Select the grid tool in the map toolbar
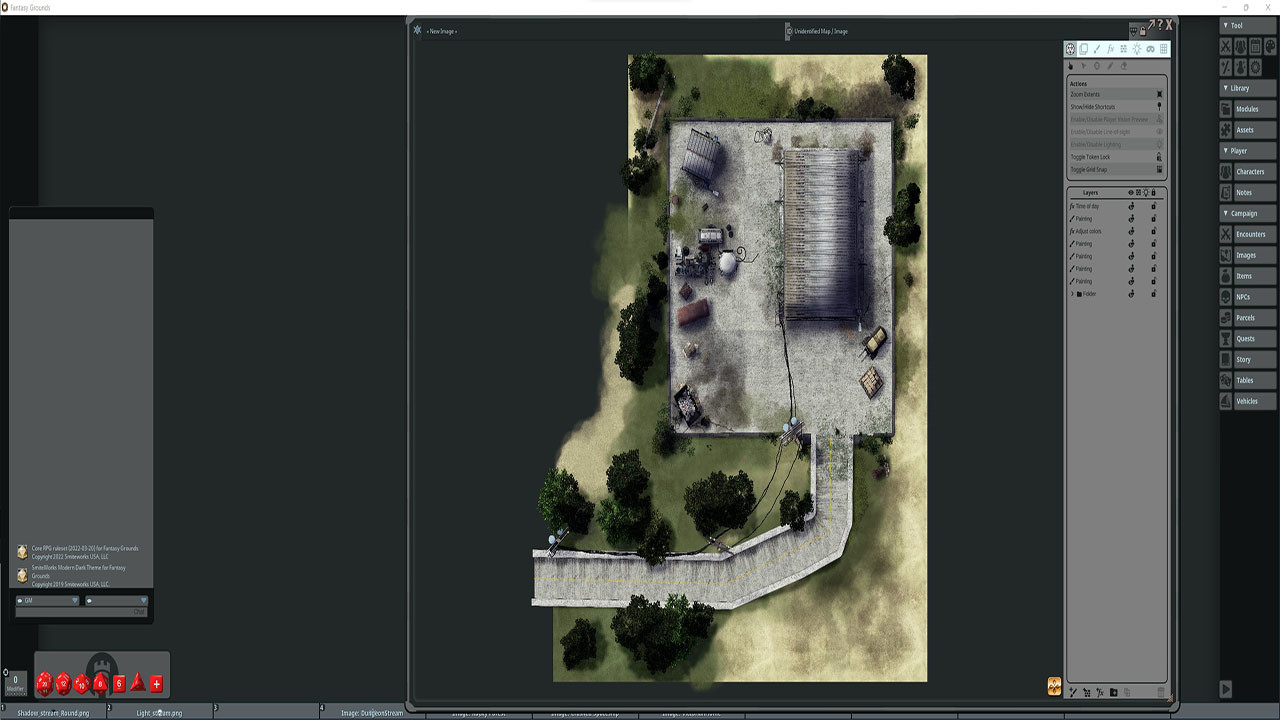Screen dimensions: 1280x720 [1163, 48]
